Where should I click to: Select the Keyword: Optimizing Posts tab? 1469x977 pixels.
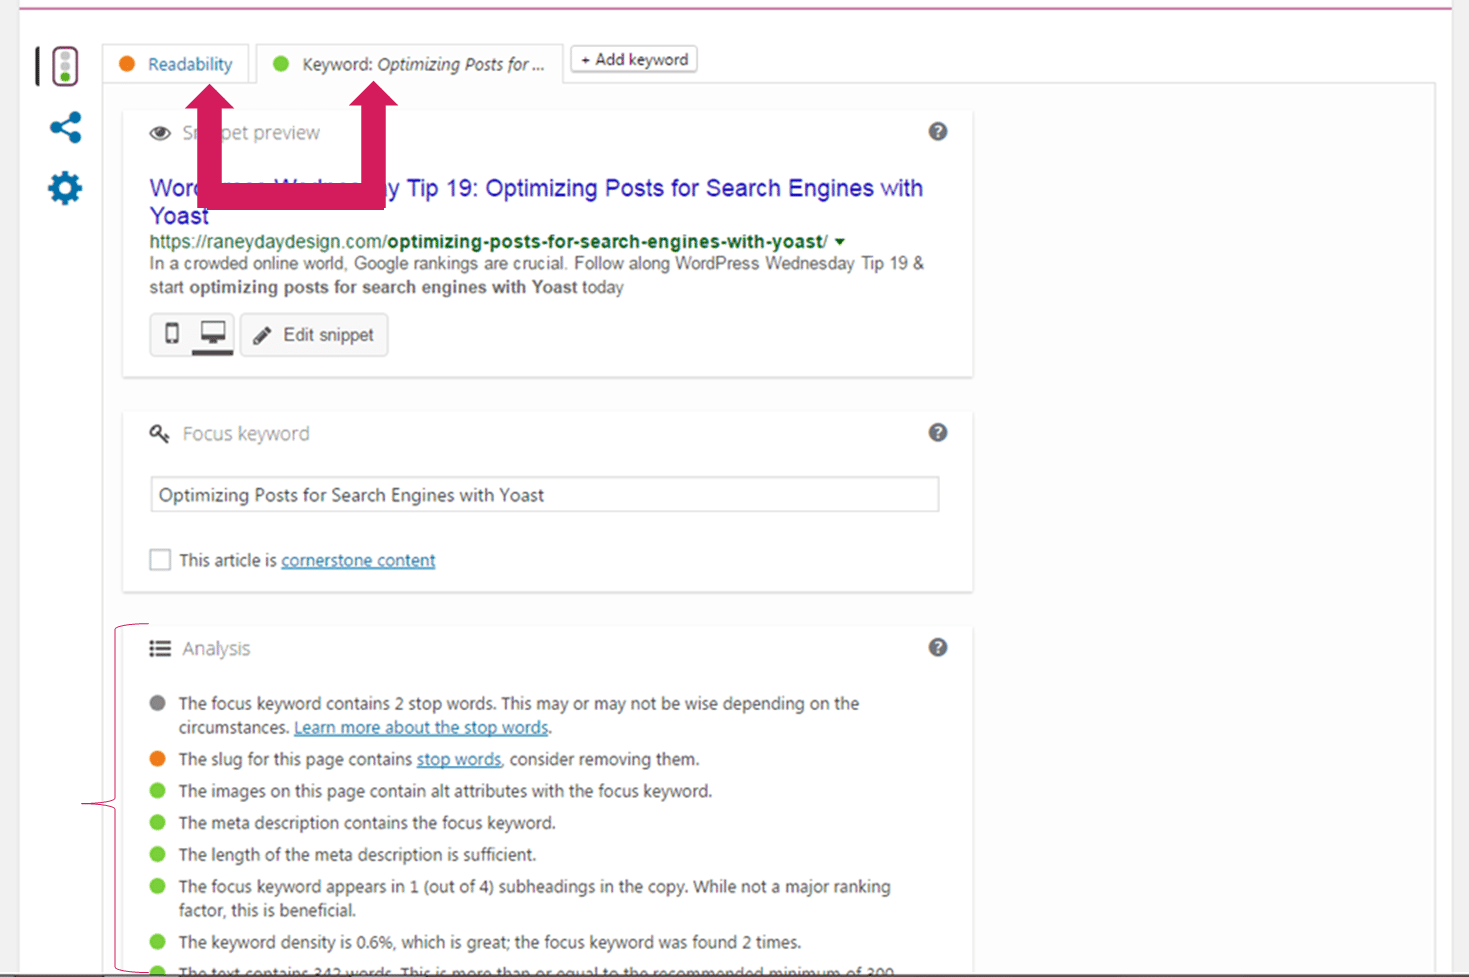coord(409,64)
